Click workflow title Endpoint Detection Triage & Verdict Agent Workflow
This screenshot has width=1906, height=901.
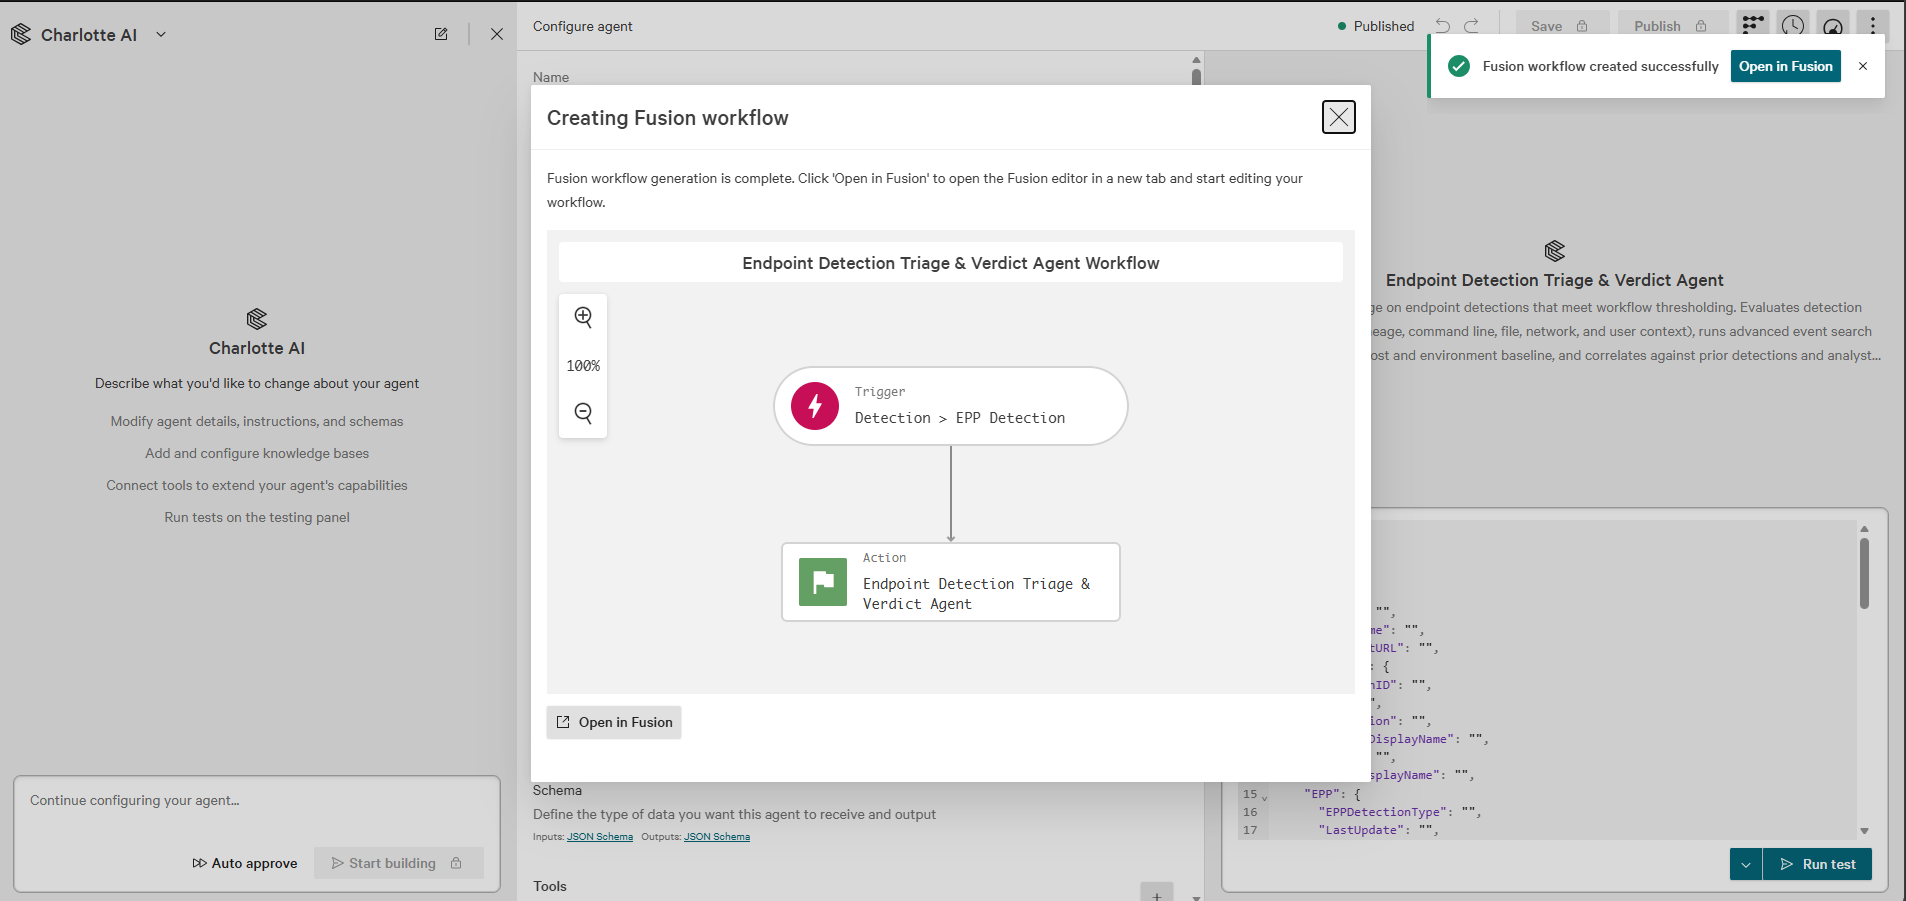(x=951, y=263)
